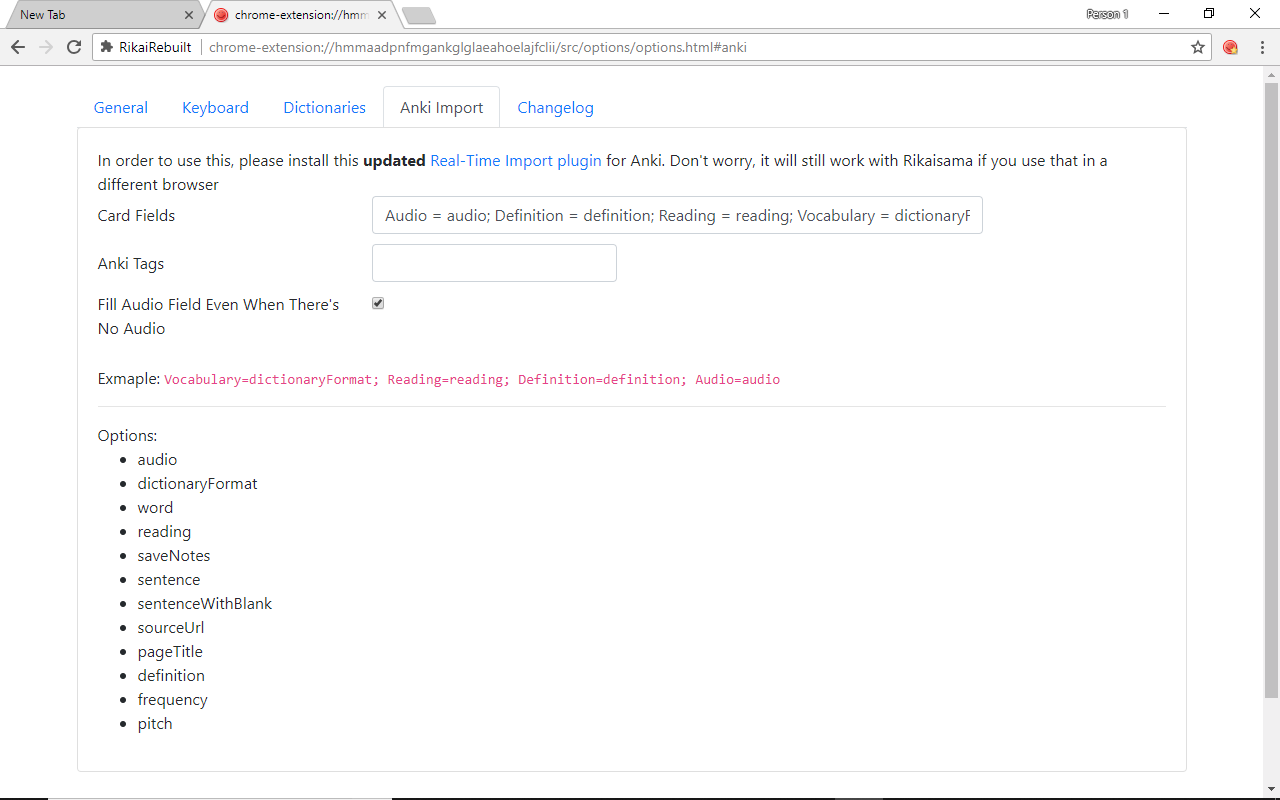Viewport: 1280px width, 800px height.
Task: Open the Keyboard tab
Action: [215, 108]
